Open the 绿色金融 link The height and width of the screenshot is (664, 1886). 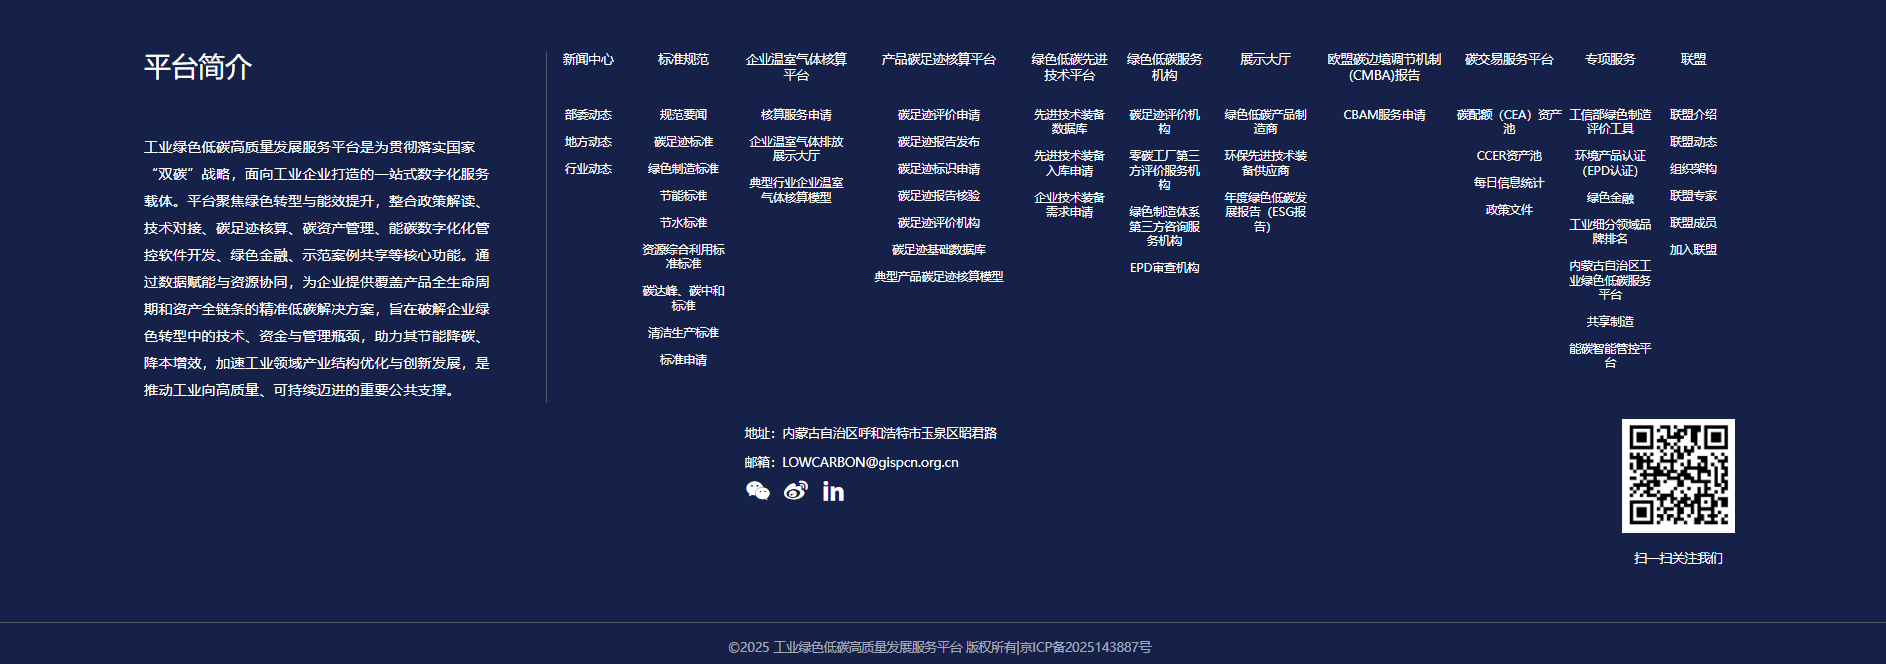(x=1610, y=198)
